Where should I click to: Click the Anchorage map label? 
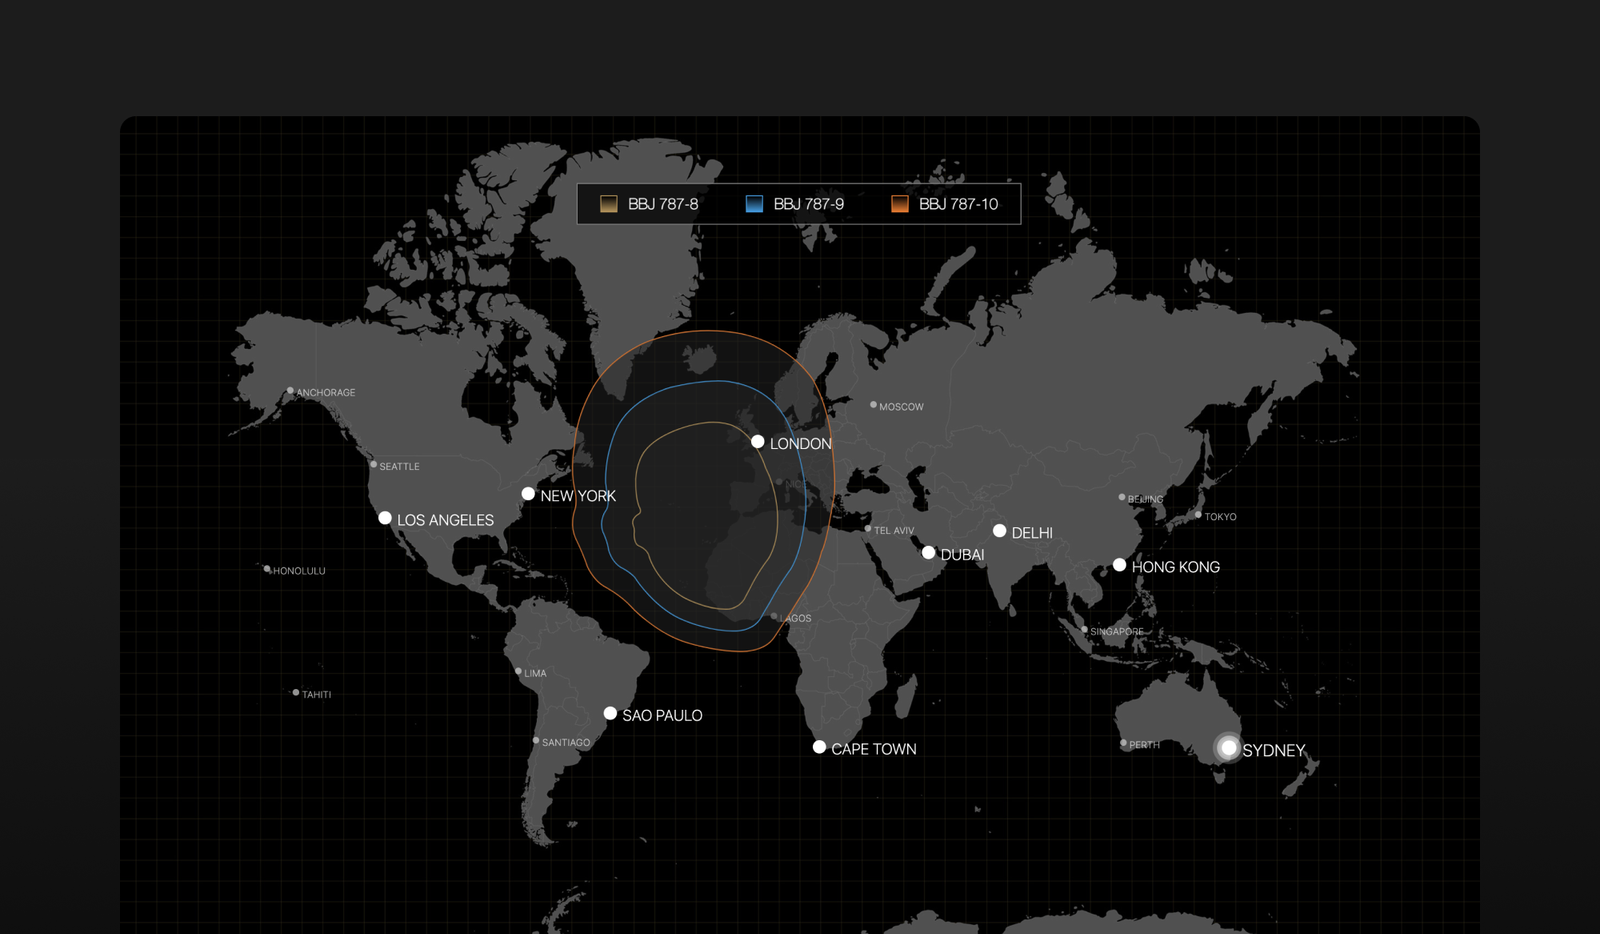click(326, 393)
